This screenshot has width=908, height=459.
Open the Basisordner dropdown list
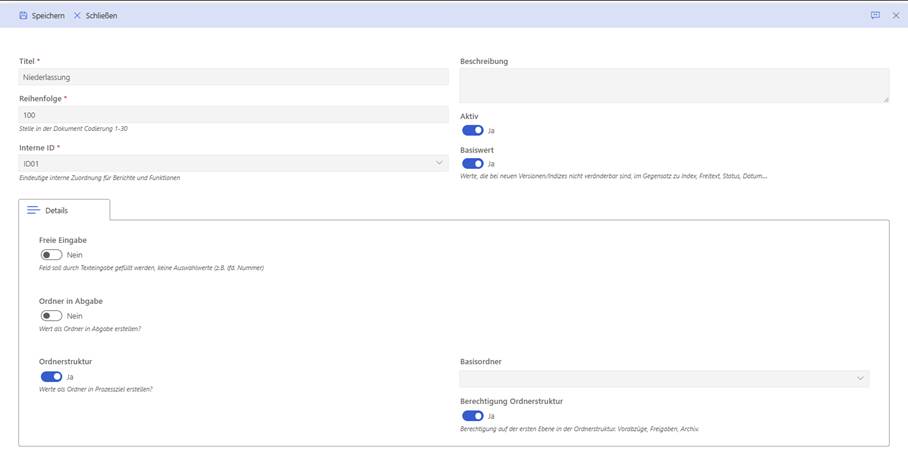(x=859, y=379)
